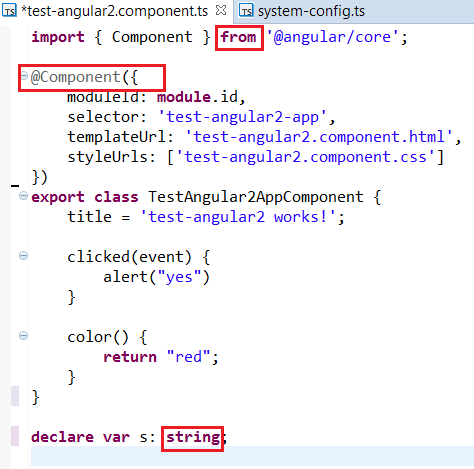Click the 'selector' property name
Screen dimensions: 474x469
(103, 117)
